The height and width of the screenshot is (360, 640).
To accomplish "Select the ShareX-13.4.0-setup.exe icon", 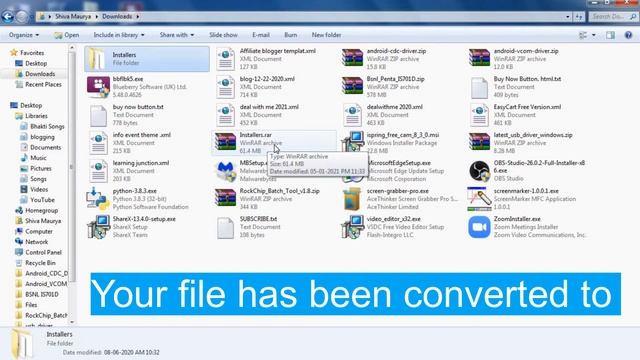I will (98, 227).
